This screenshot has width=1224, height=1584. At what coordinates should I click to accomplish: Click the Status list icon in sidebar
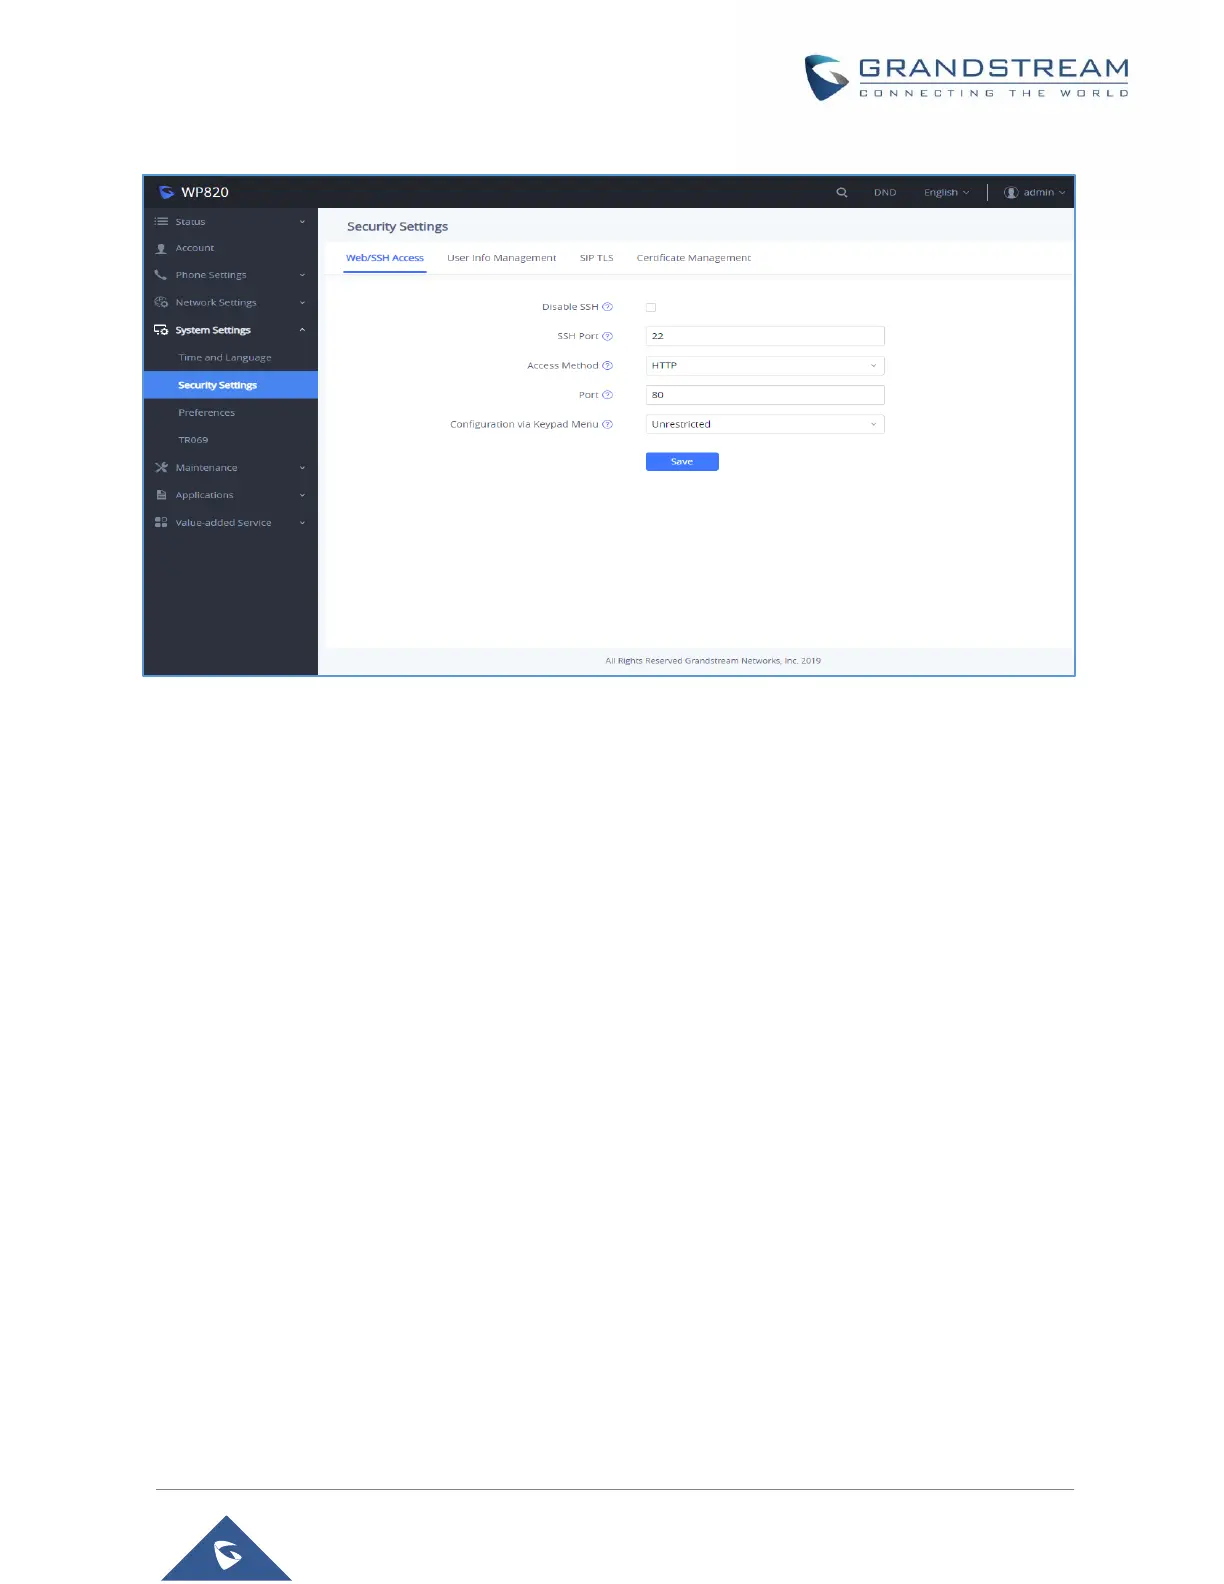(161, 221)
